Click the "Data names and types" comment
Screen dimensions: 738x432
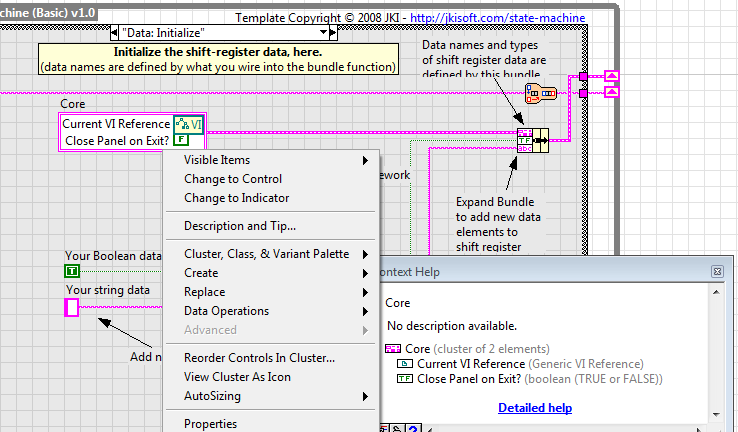[484, 59]
